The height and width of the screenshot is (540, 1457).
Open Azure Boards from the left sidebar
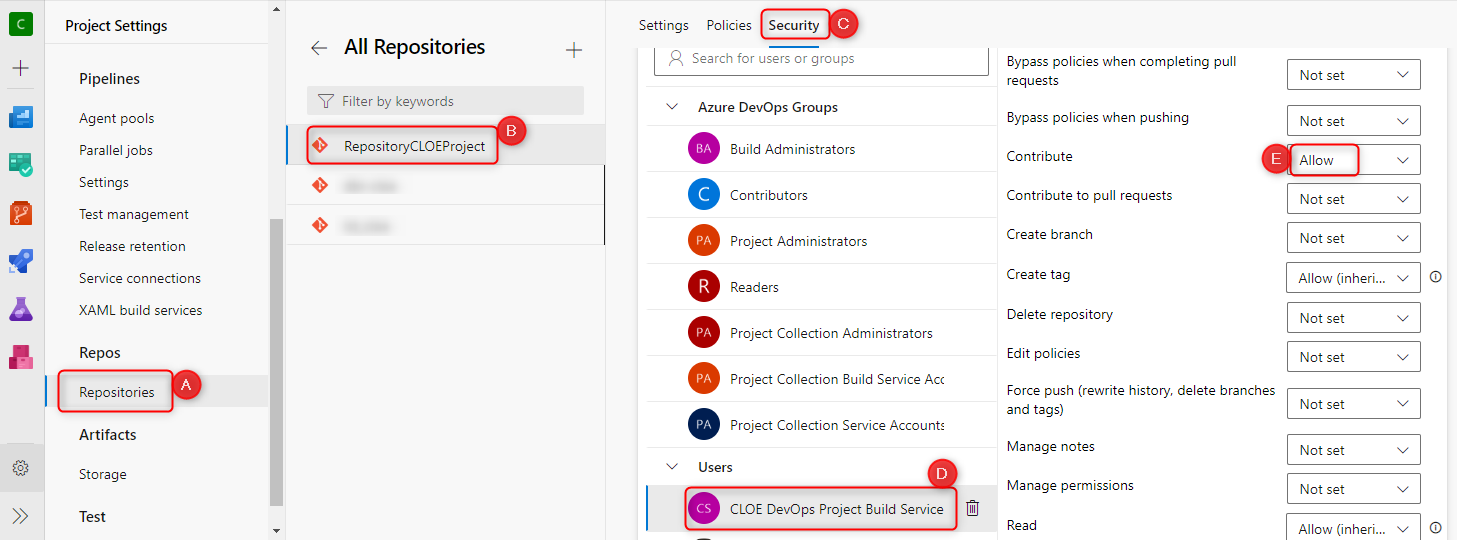(21, 117)
